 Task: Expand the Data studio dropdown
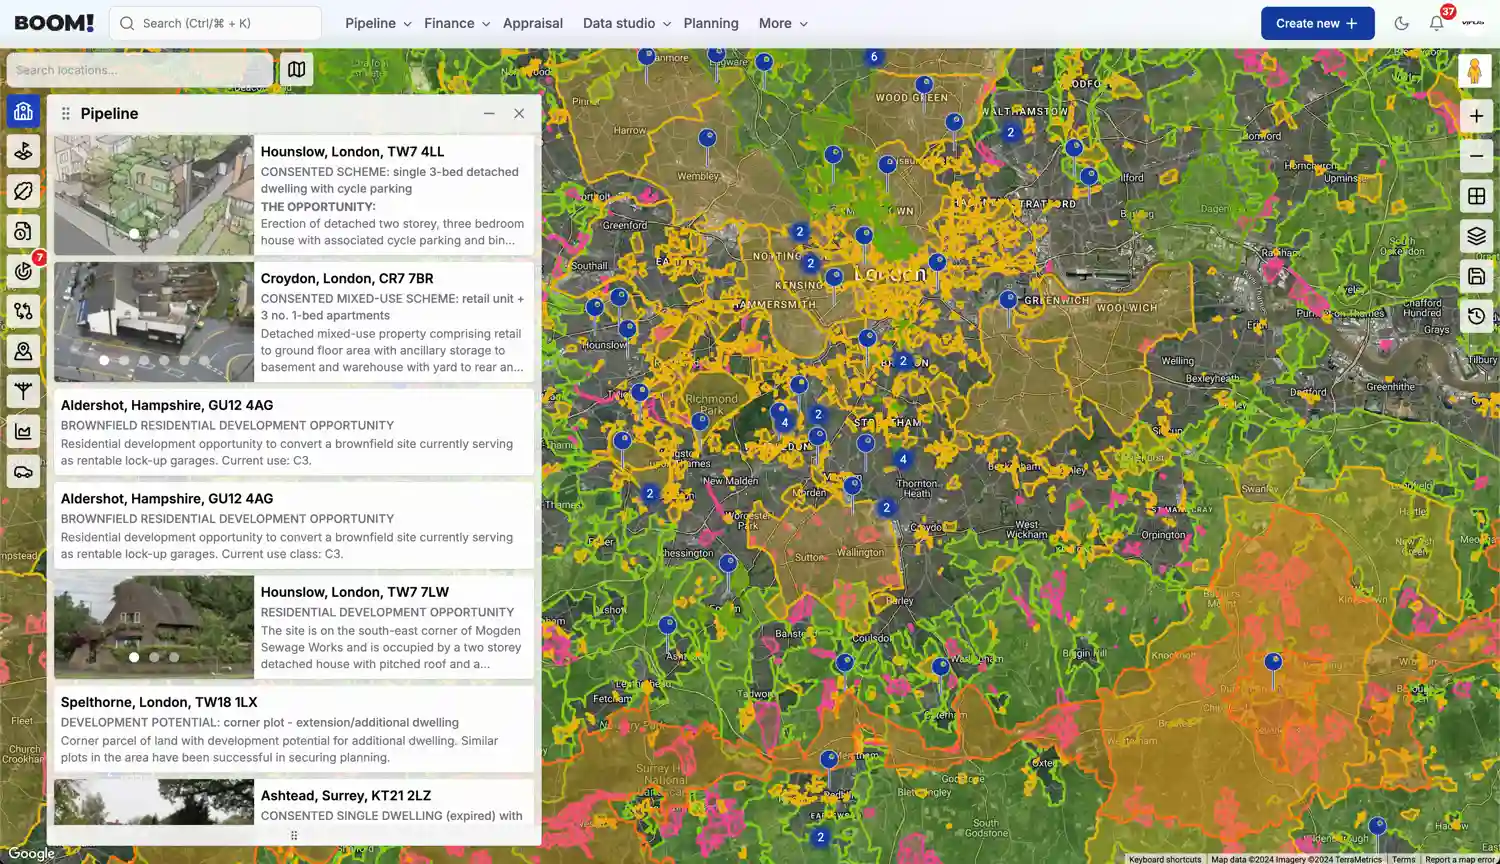coord(627,23)
